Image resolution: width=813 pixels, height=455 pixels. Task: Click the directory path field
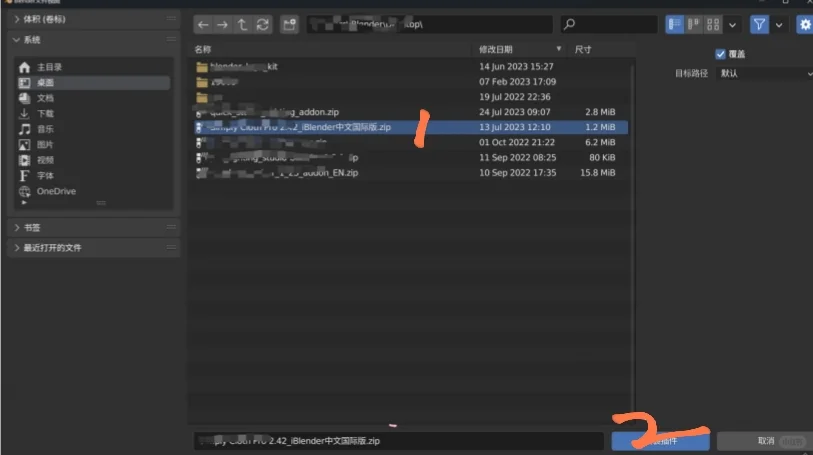click(430, 24)
